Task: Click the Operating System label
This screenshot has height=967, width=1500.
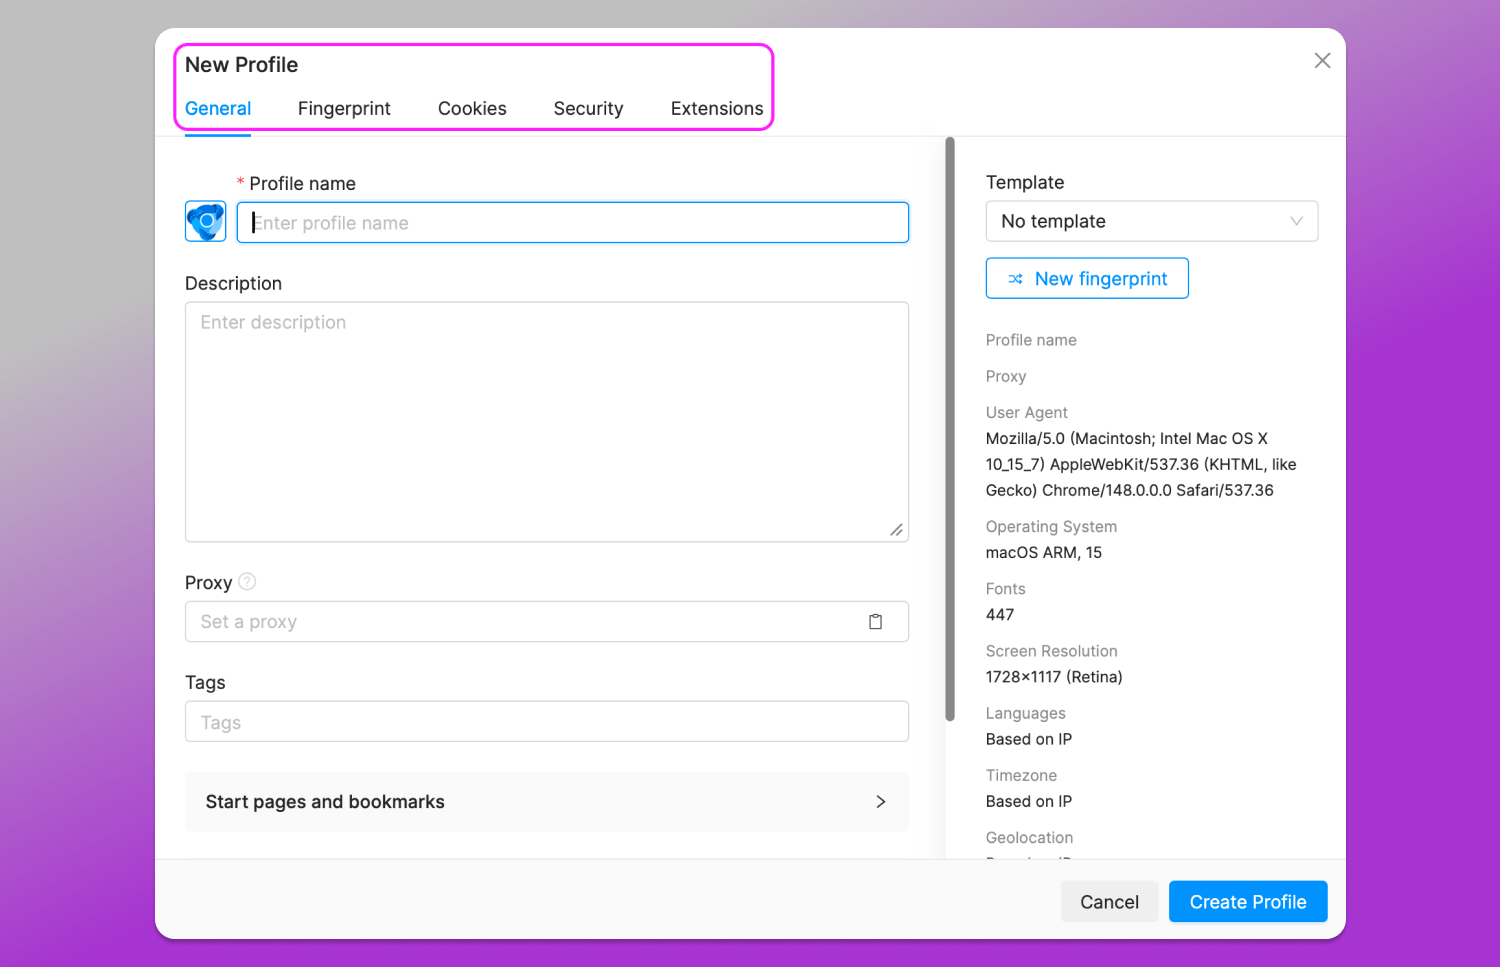Action: [x=1051, y=527]
